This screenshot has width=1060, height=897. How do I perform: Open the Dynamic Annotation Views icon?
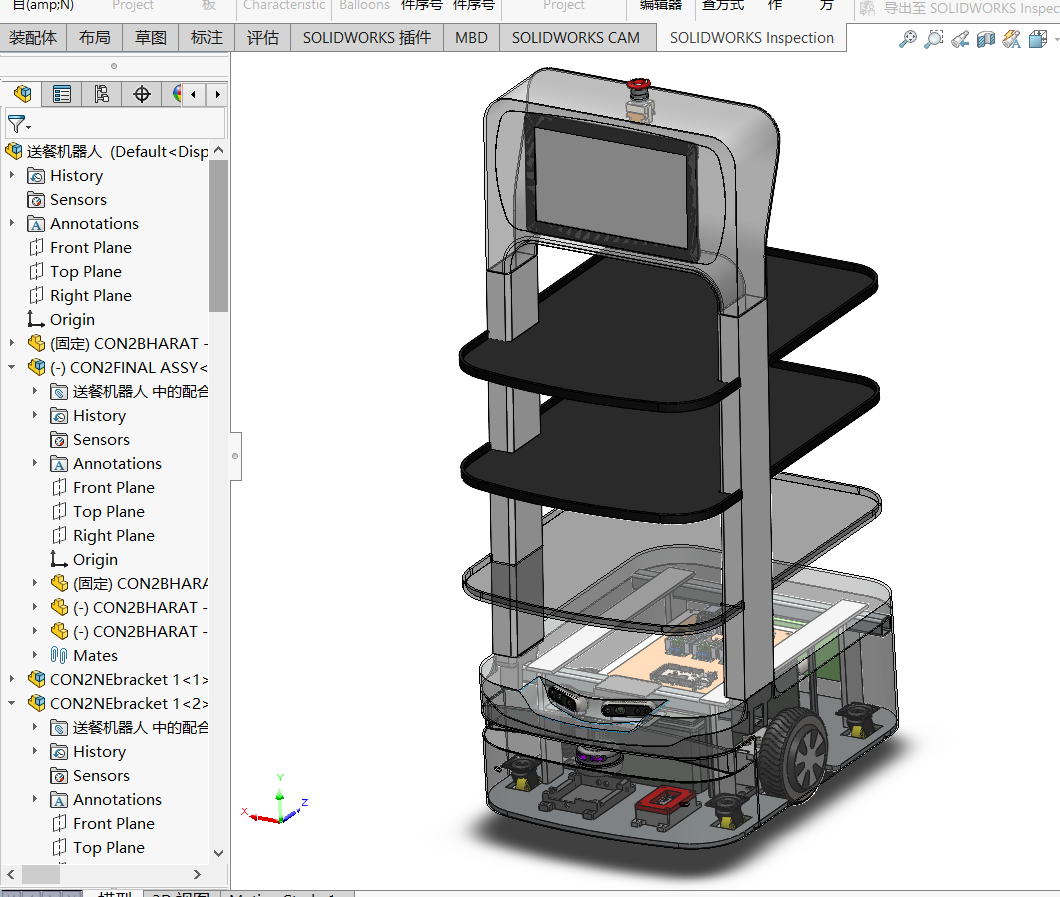coord(1011,39)
